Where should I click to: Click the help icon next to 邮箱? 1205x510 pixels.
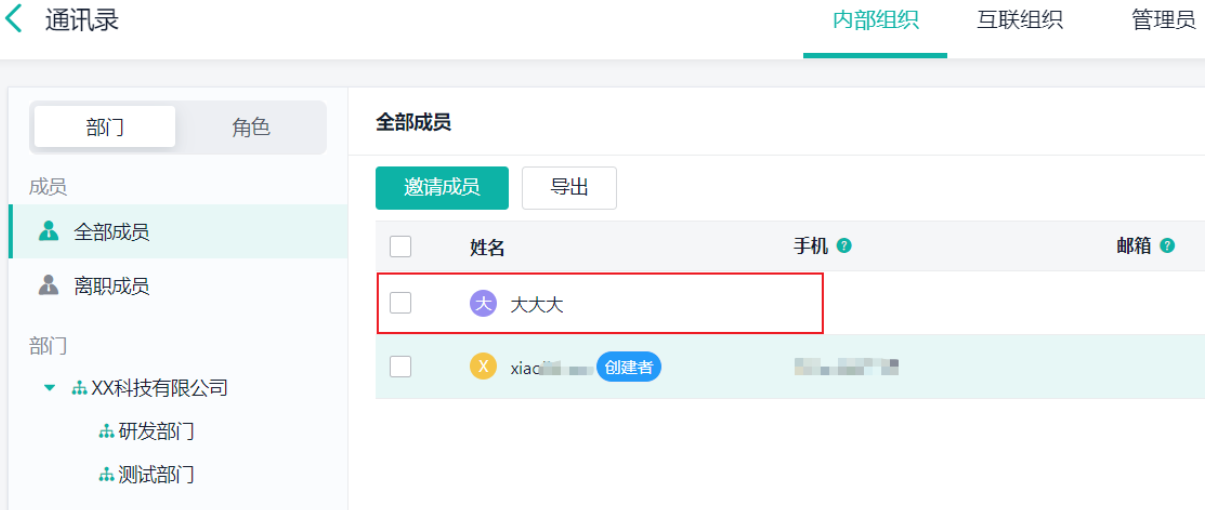click(x=1167, y=246)
